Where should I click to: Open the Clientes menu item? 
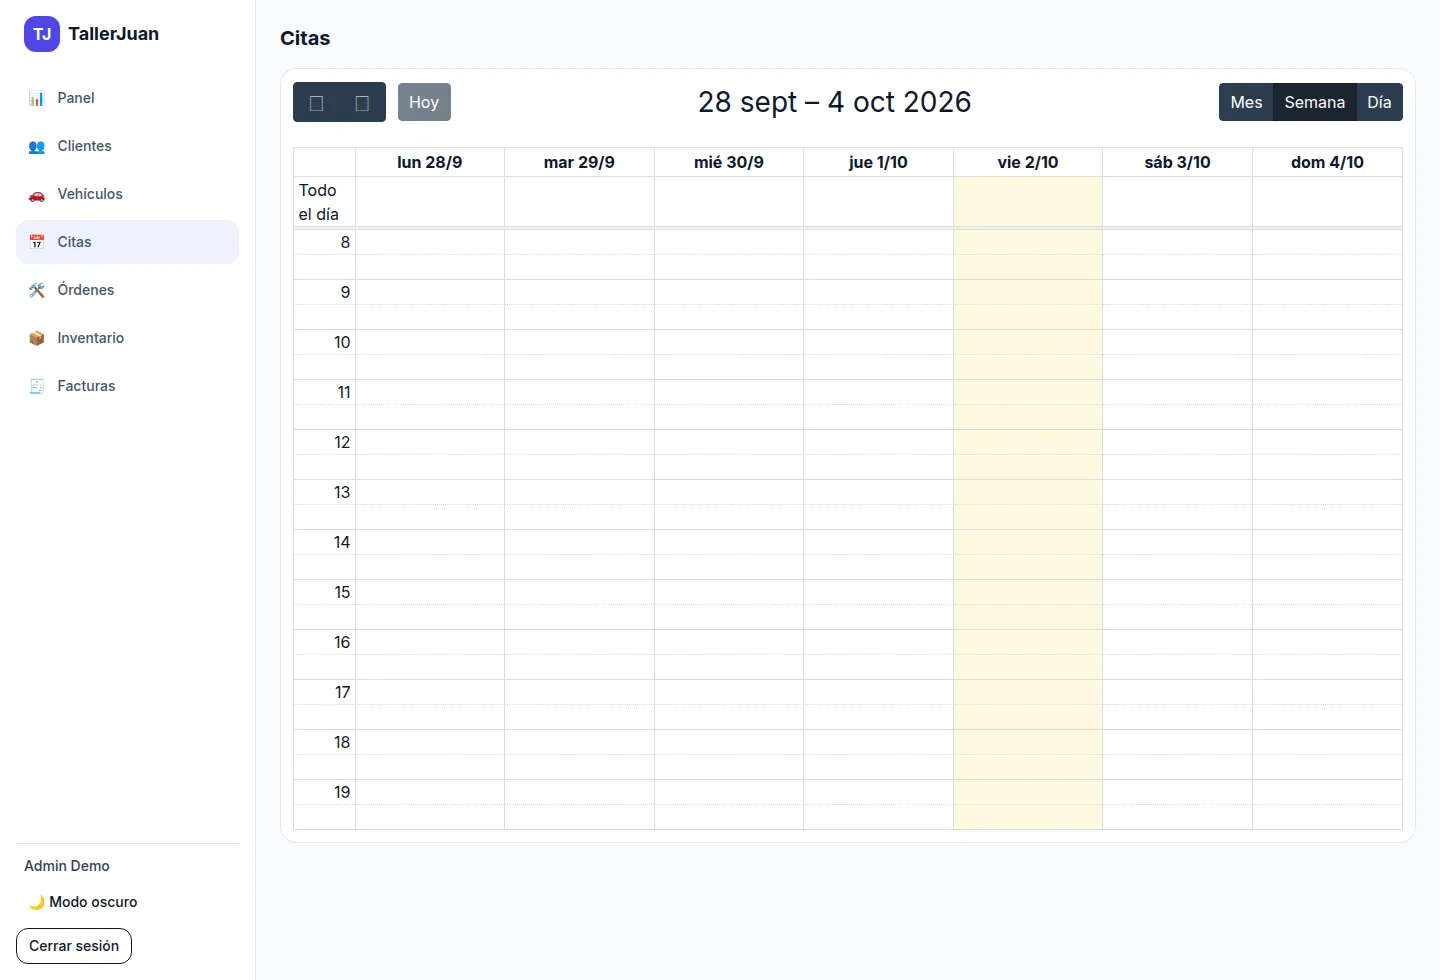click(x=127, y=146)
